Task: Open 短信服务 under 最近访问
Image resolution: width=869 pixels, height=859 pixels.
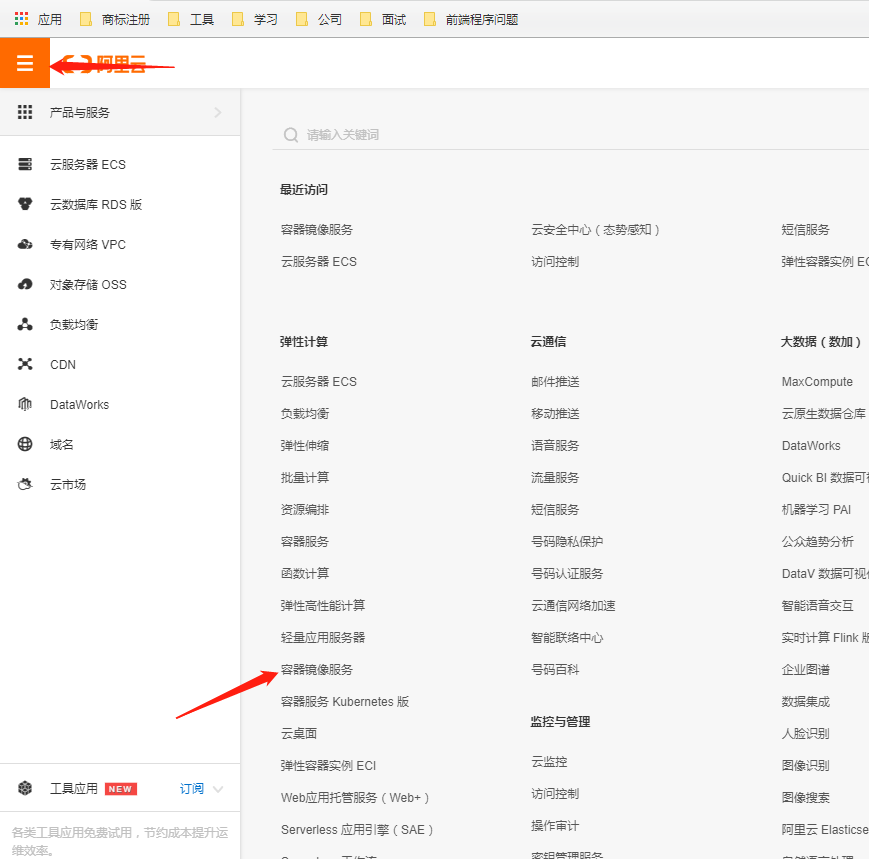Action: 805,229
